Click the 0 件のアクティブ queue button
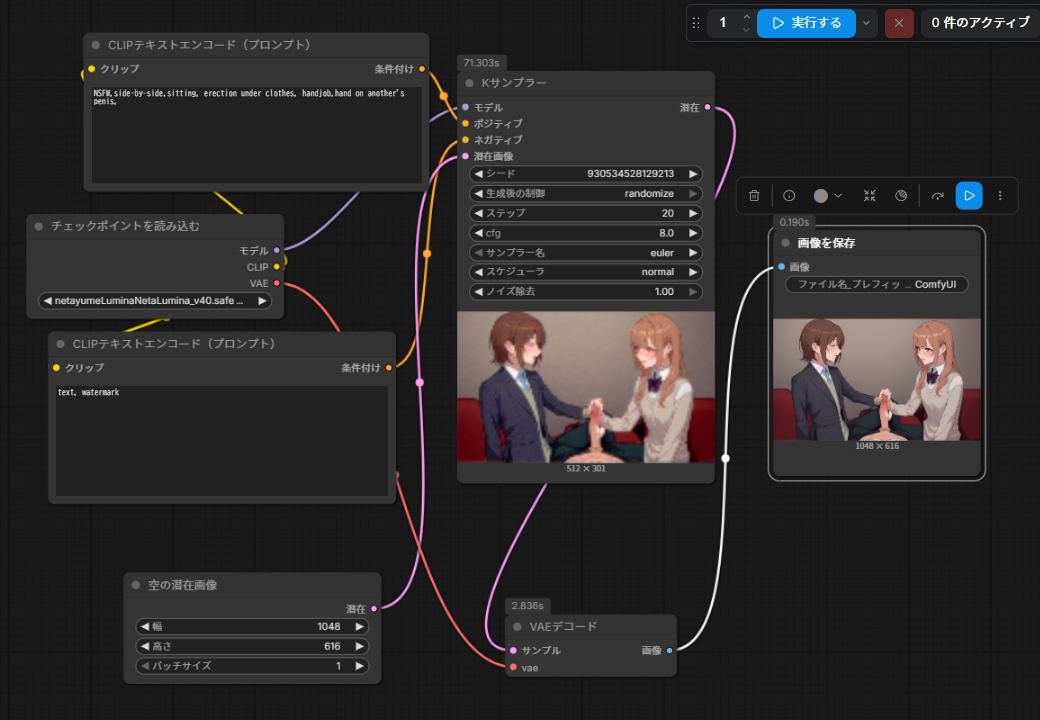 click(979, 22)
